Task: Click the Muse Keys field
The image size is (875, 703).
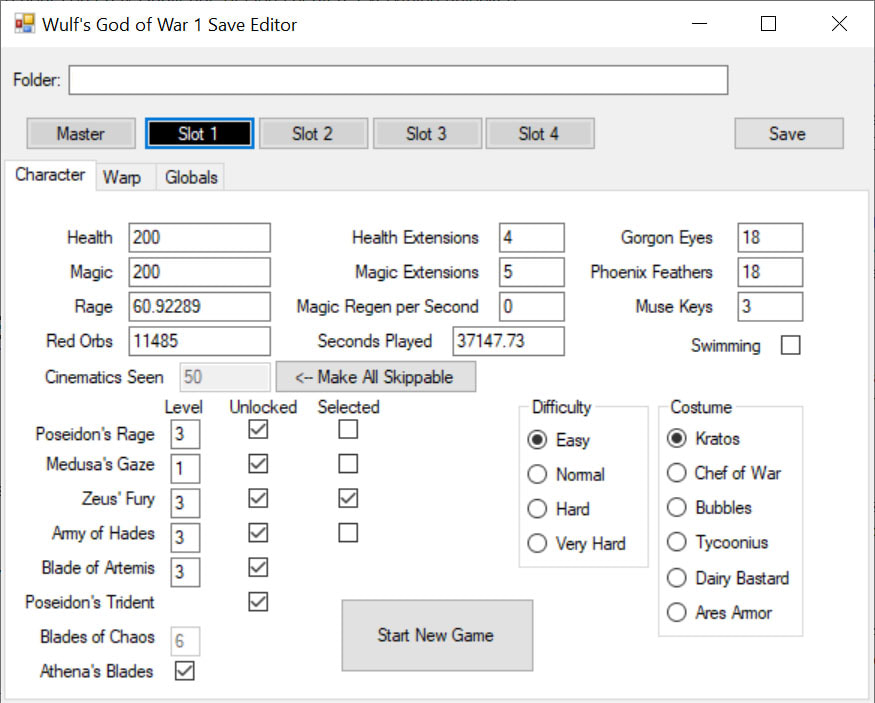Action: click(770, 306)
